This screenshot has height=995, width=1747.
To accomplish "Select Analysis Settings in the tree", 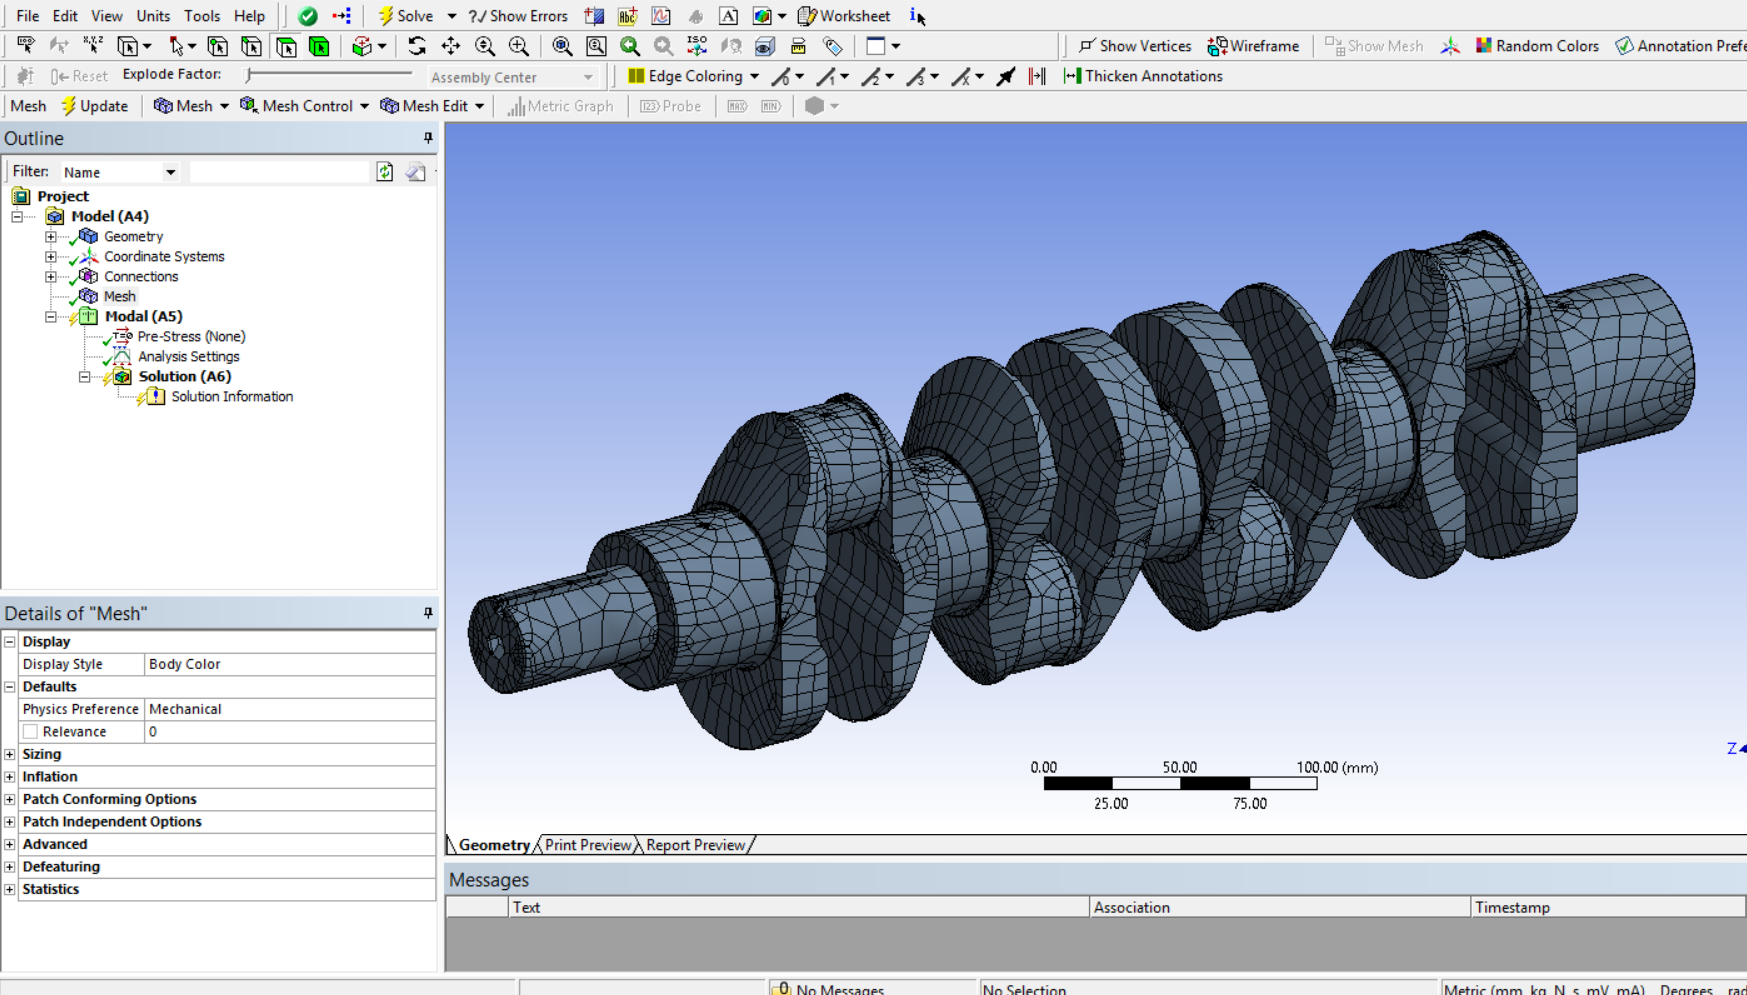I will [188, 357].
